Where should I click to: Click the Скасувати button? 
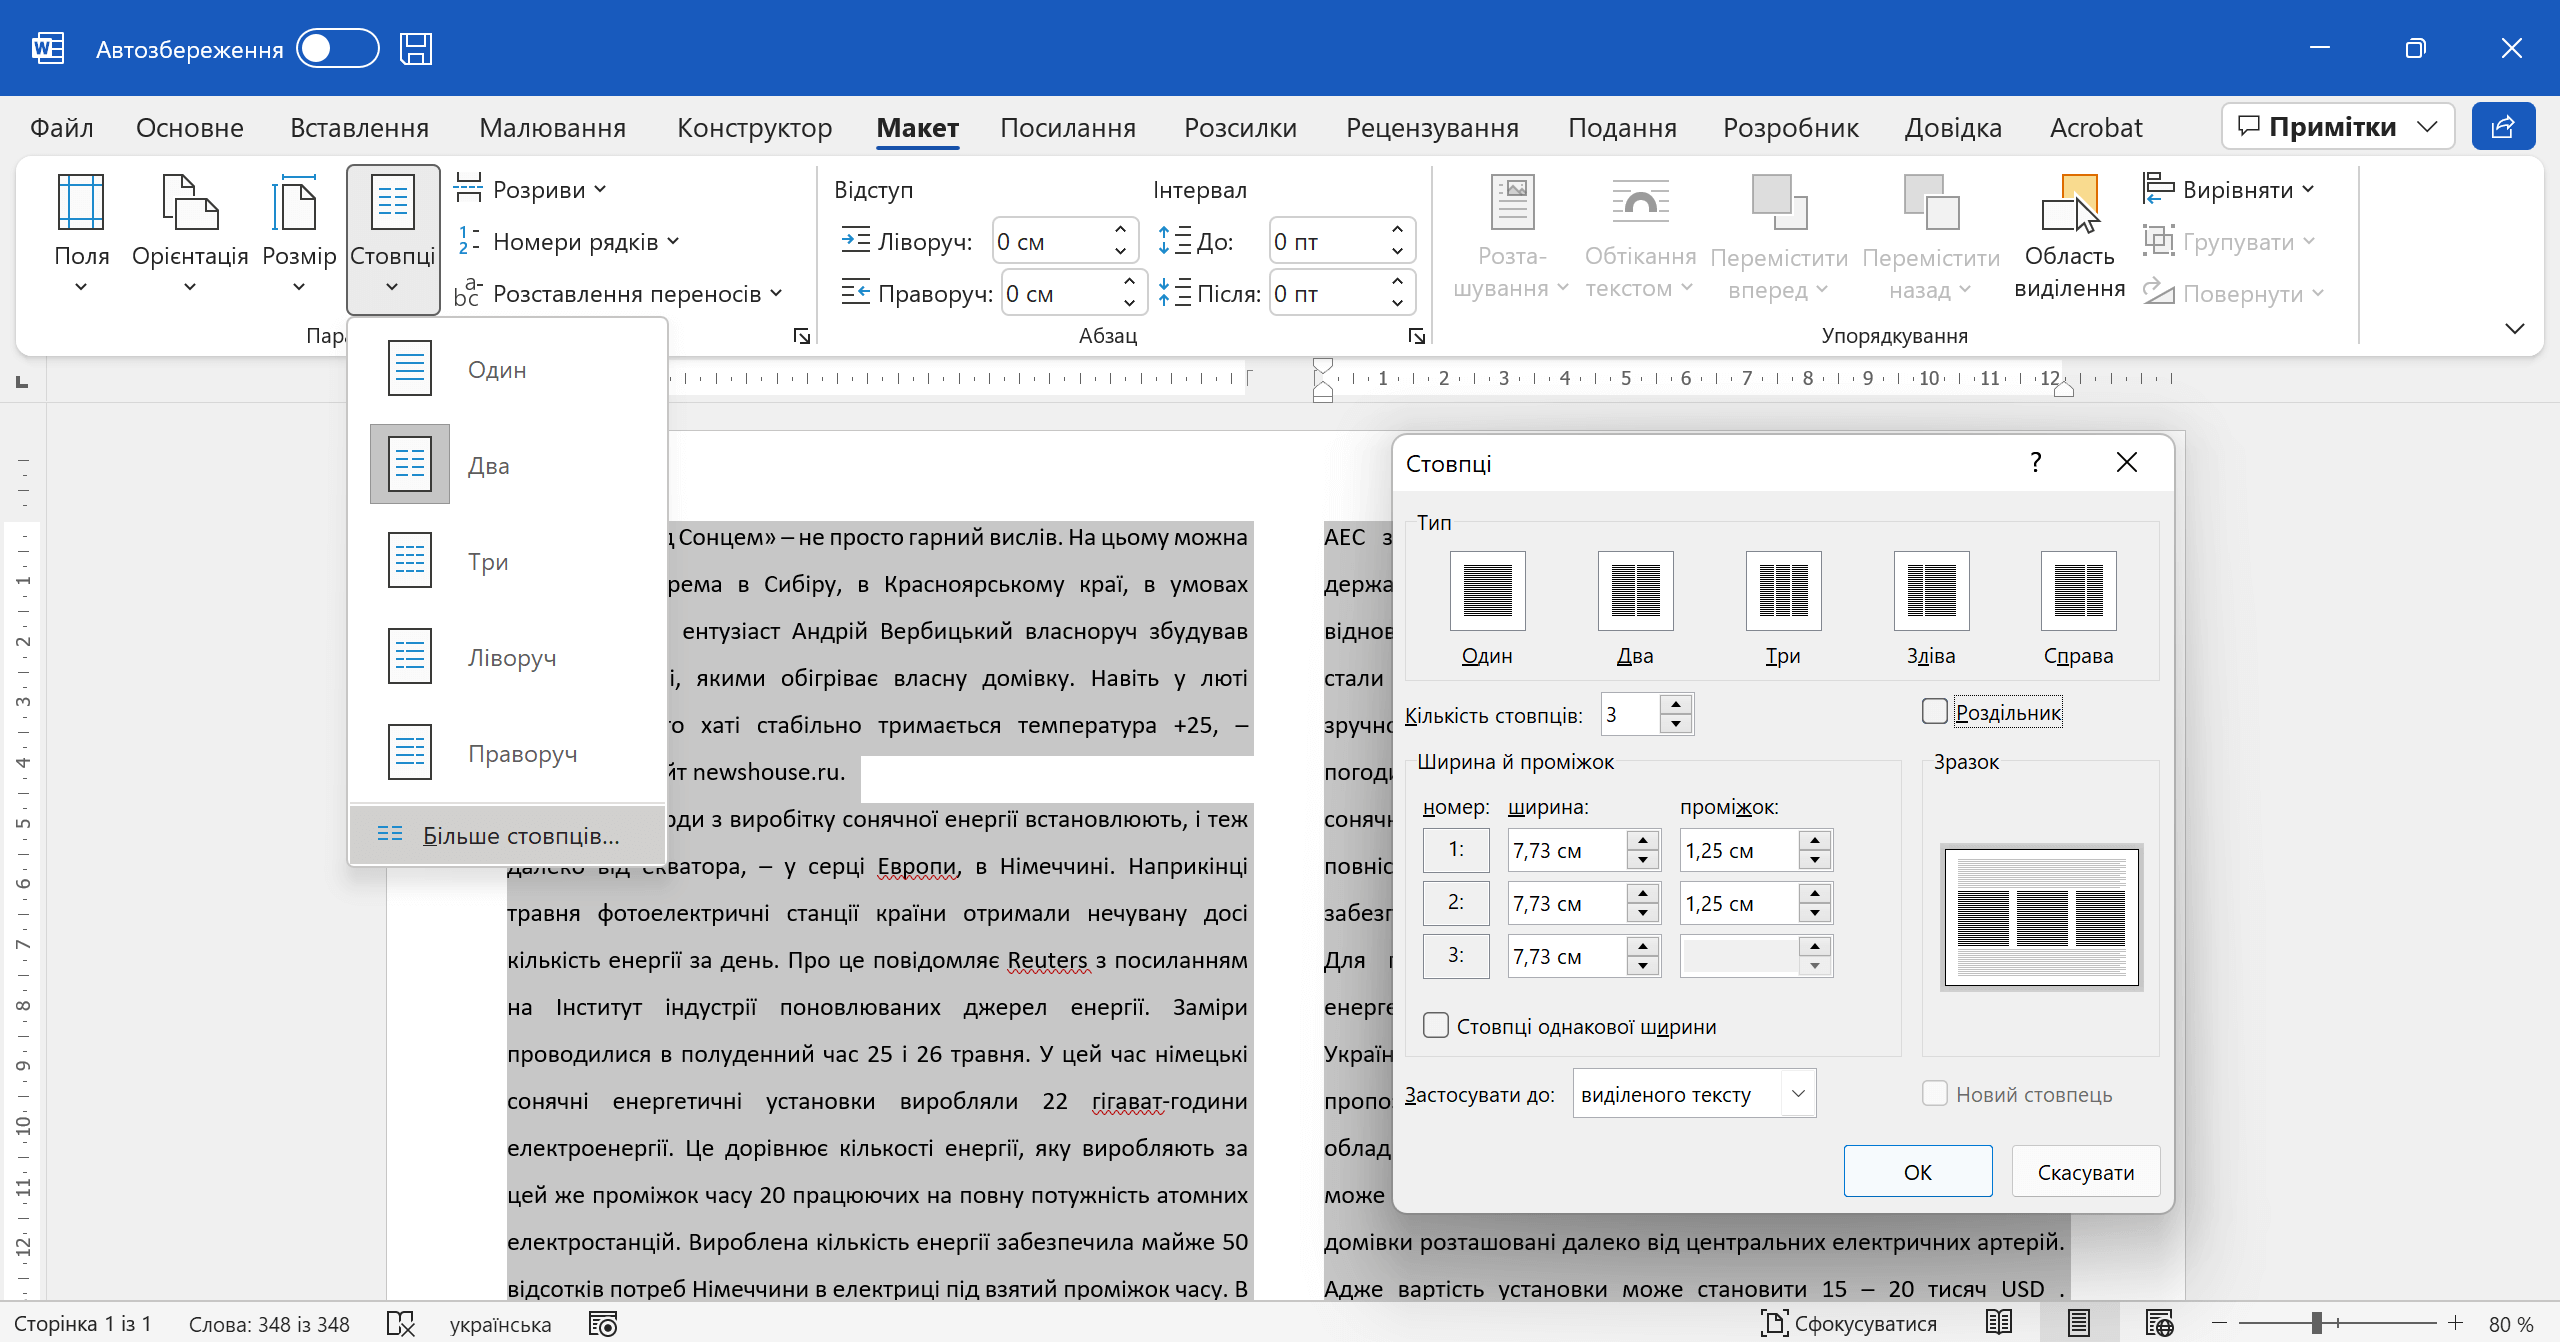[2085, 1172]
